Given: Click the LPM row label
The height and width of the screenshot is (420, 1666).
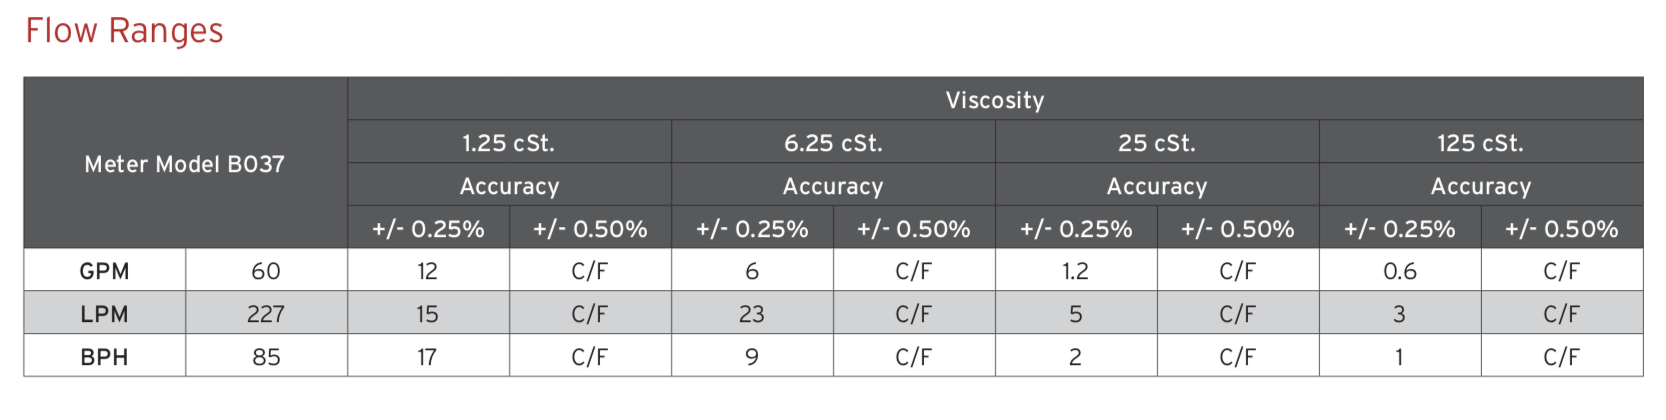Looking at the screenshot, I should click(104, 314).
